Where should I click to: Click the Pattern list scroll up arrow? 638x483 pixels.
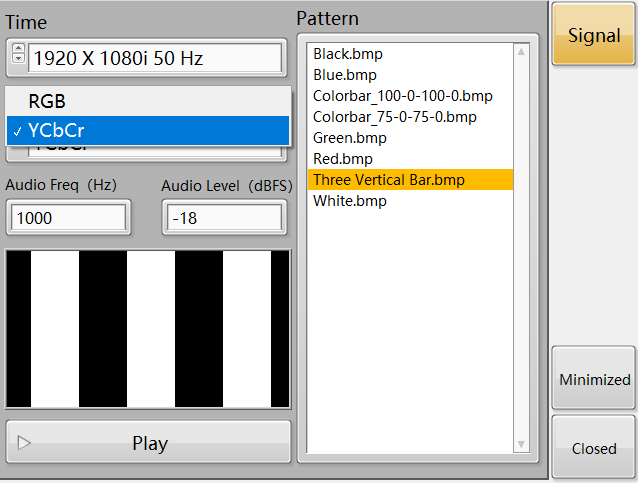[521, 50]
